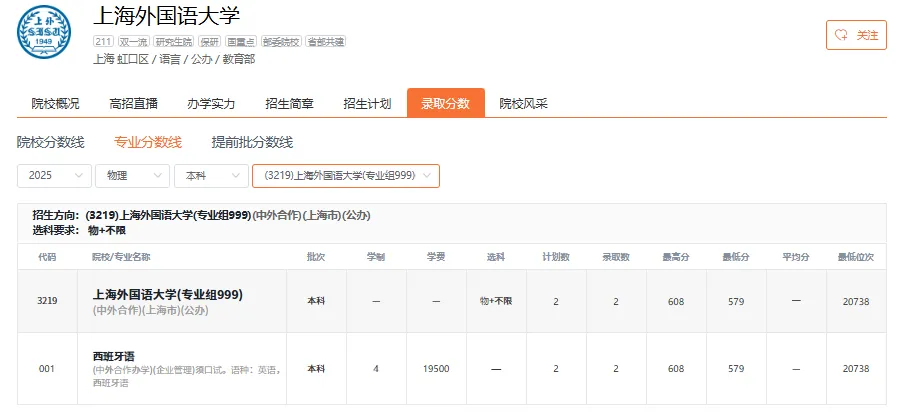The height and width of the screenshot is (420, 909).
Task: Click the 西班牙语 major name
Action: click(114, 356)
